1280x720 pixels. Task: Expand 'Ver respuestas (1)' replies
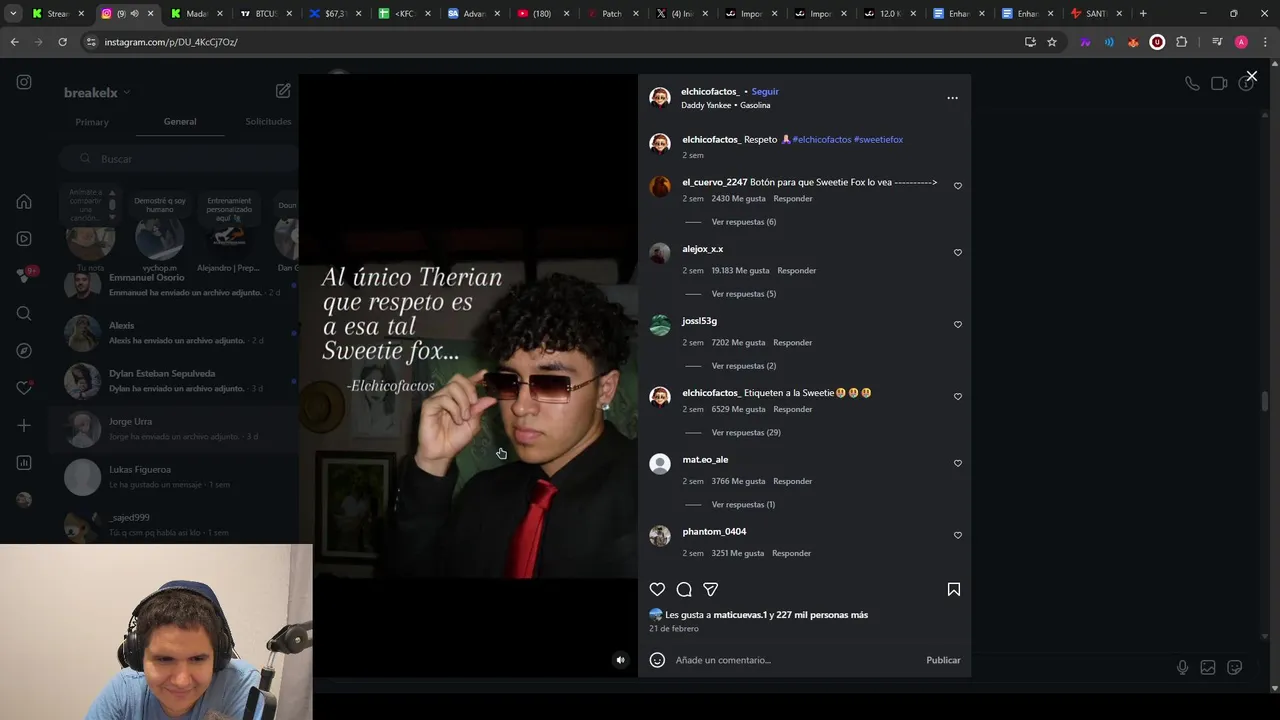(743, 505)
